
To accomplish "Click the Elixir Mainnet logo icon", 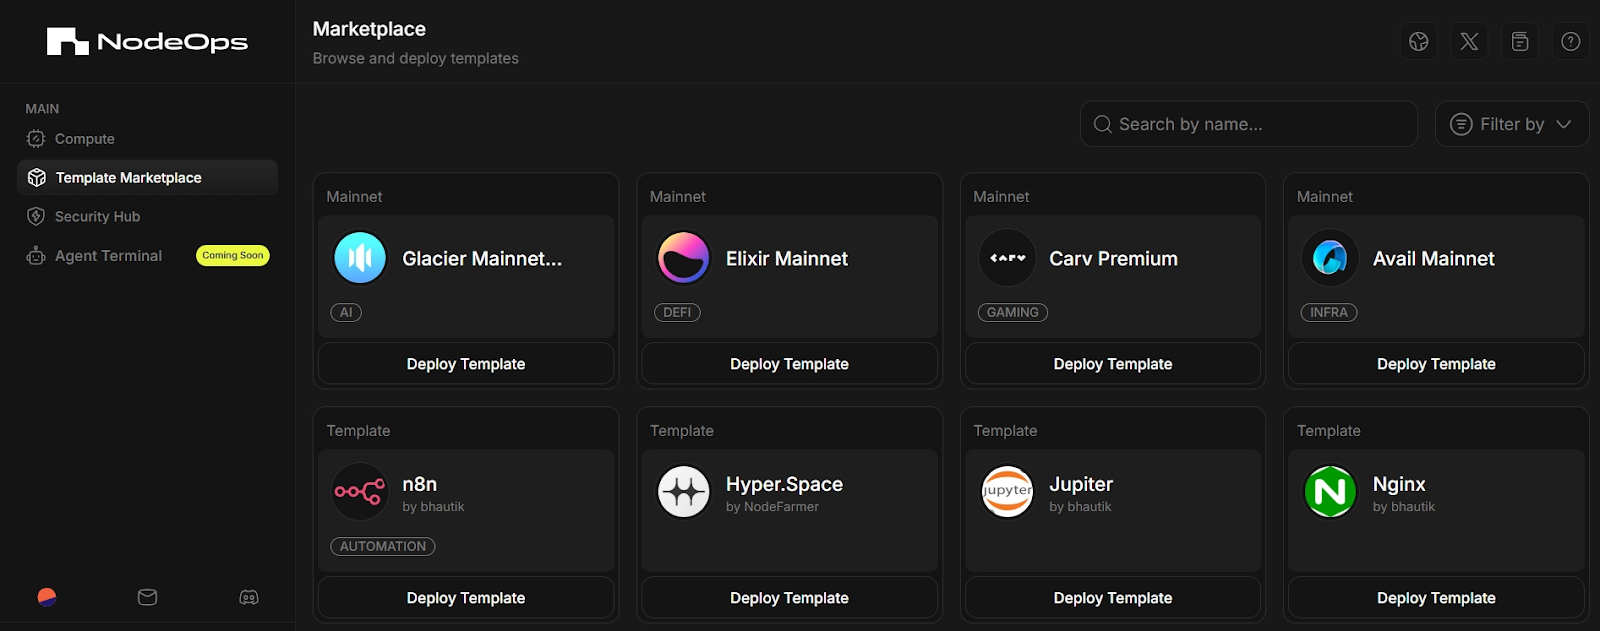I will 683,258.
